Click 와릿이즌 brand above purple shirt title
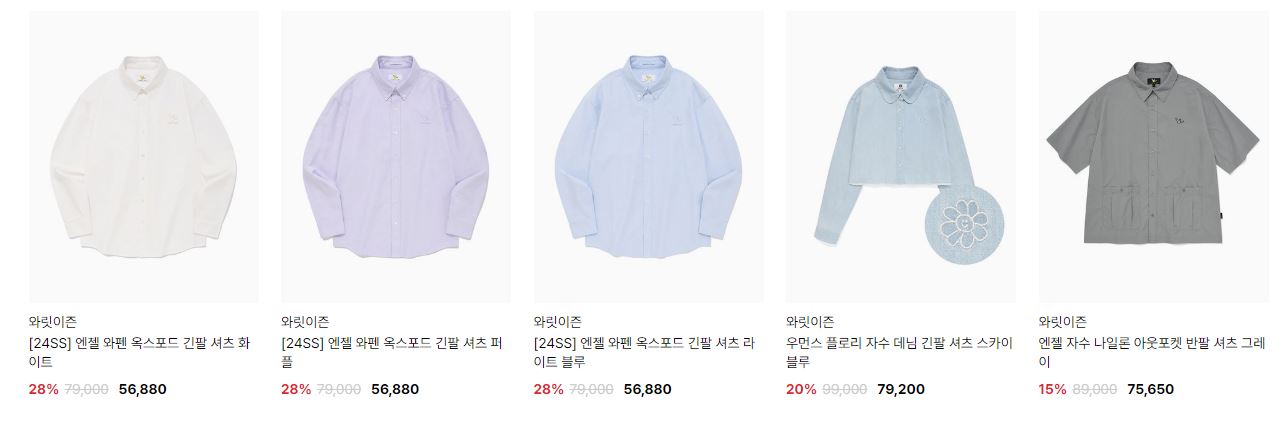1282x440 pixels. tap(305, 322)
